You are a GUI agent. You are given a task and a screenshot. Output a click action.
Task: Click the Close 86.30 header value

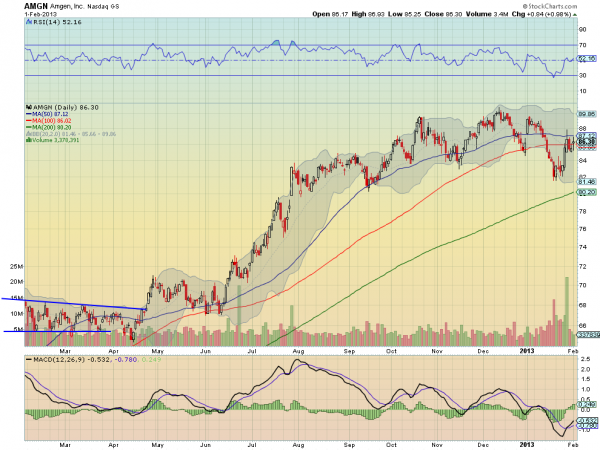pos(443,14)
